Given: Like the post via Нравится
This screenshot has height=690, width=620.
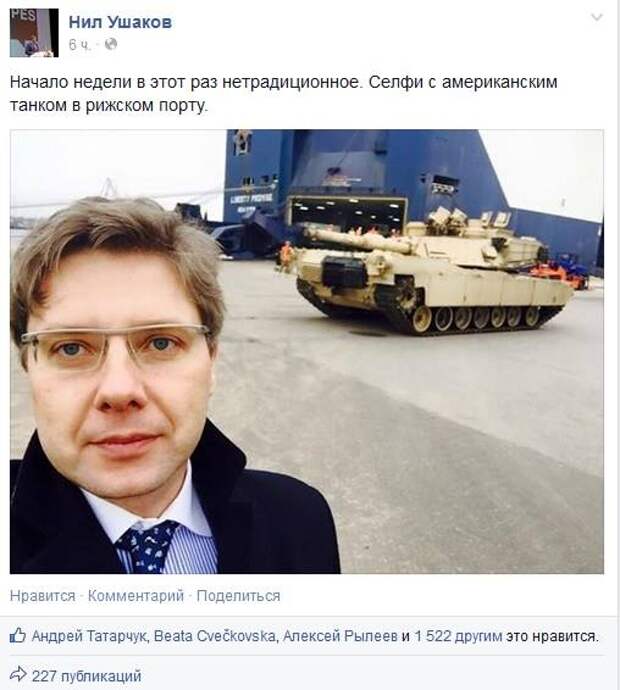Looking at the screenshot, I should point(43,596).
